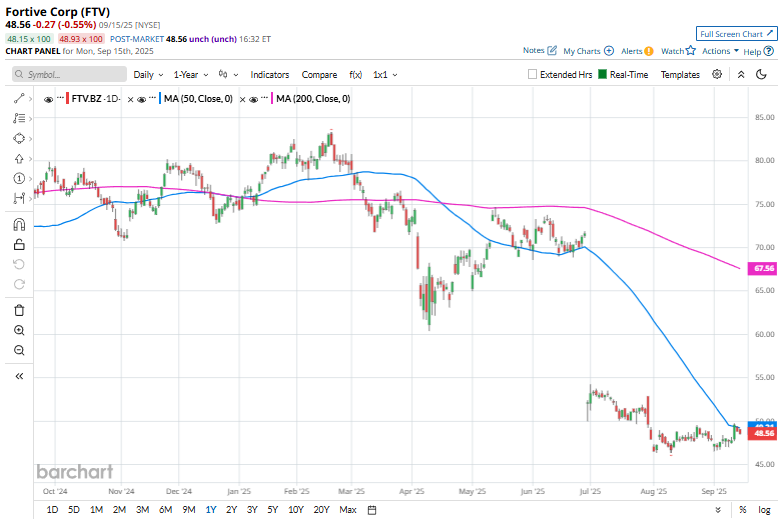
Task: Open the Templates menu
Action: [x=680, y=75]
